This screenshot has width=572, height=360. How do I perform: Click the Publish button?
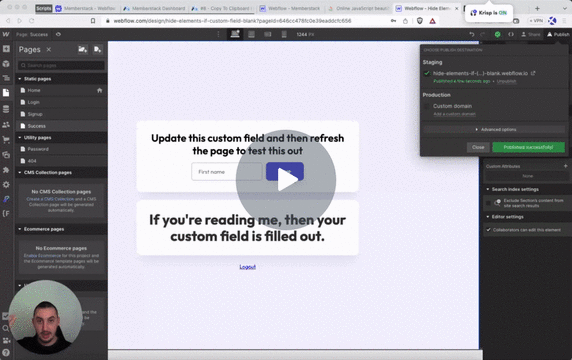(558, 34)
